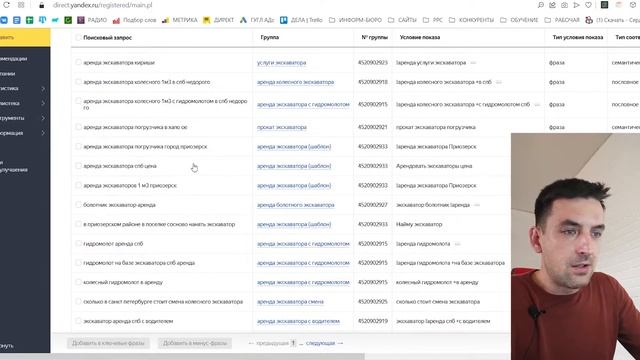Click the address bar URL direct.yandex.ru
The width and height of the screenshot is (640, 360).
pos(102,5)
